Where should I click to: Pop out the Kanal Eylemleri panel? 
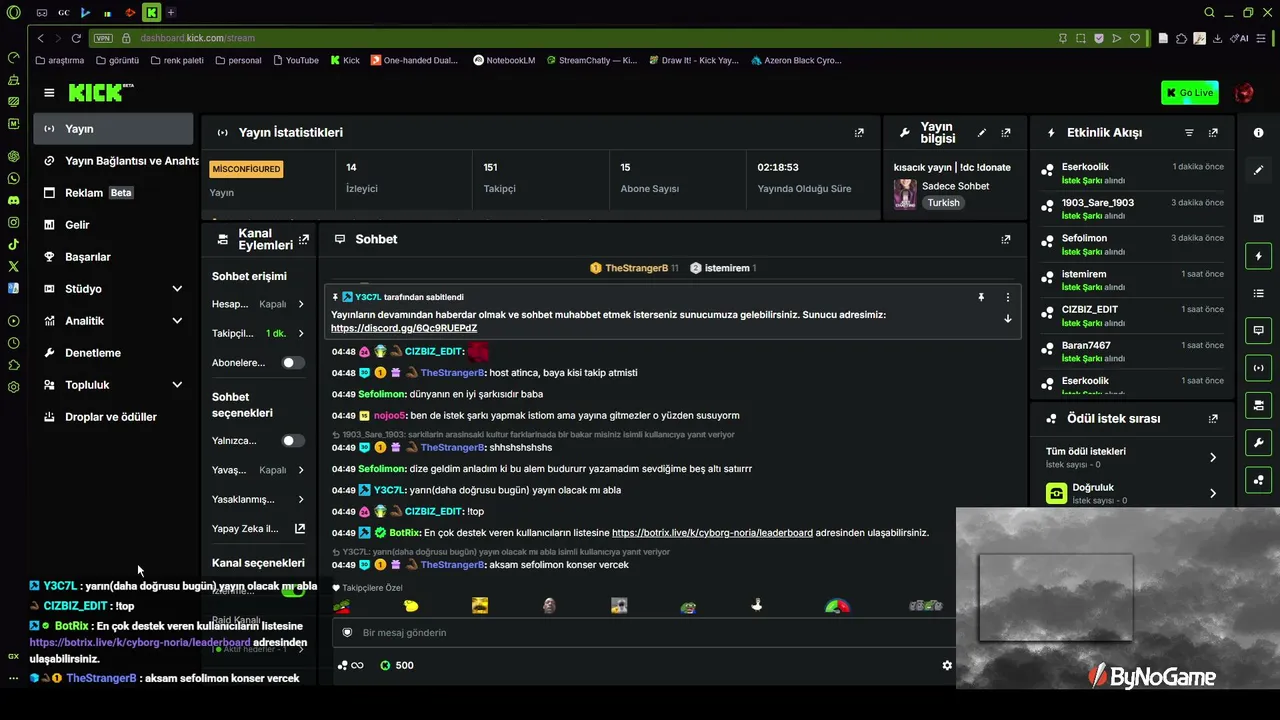tap(304, 239)
